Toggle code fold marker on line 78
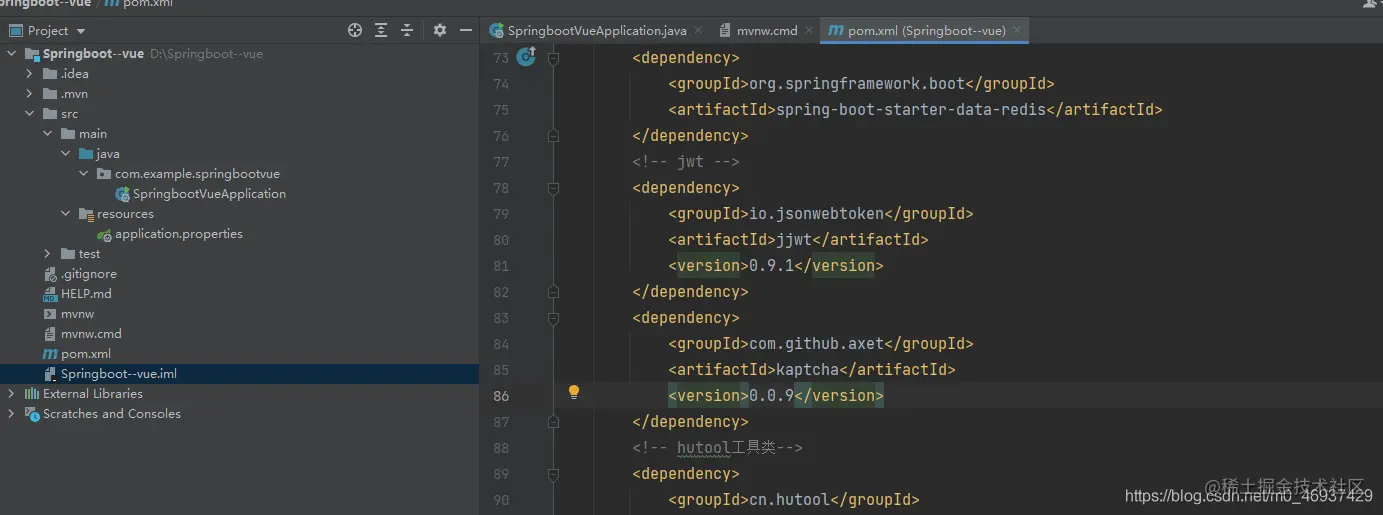 (554, 188)
